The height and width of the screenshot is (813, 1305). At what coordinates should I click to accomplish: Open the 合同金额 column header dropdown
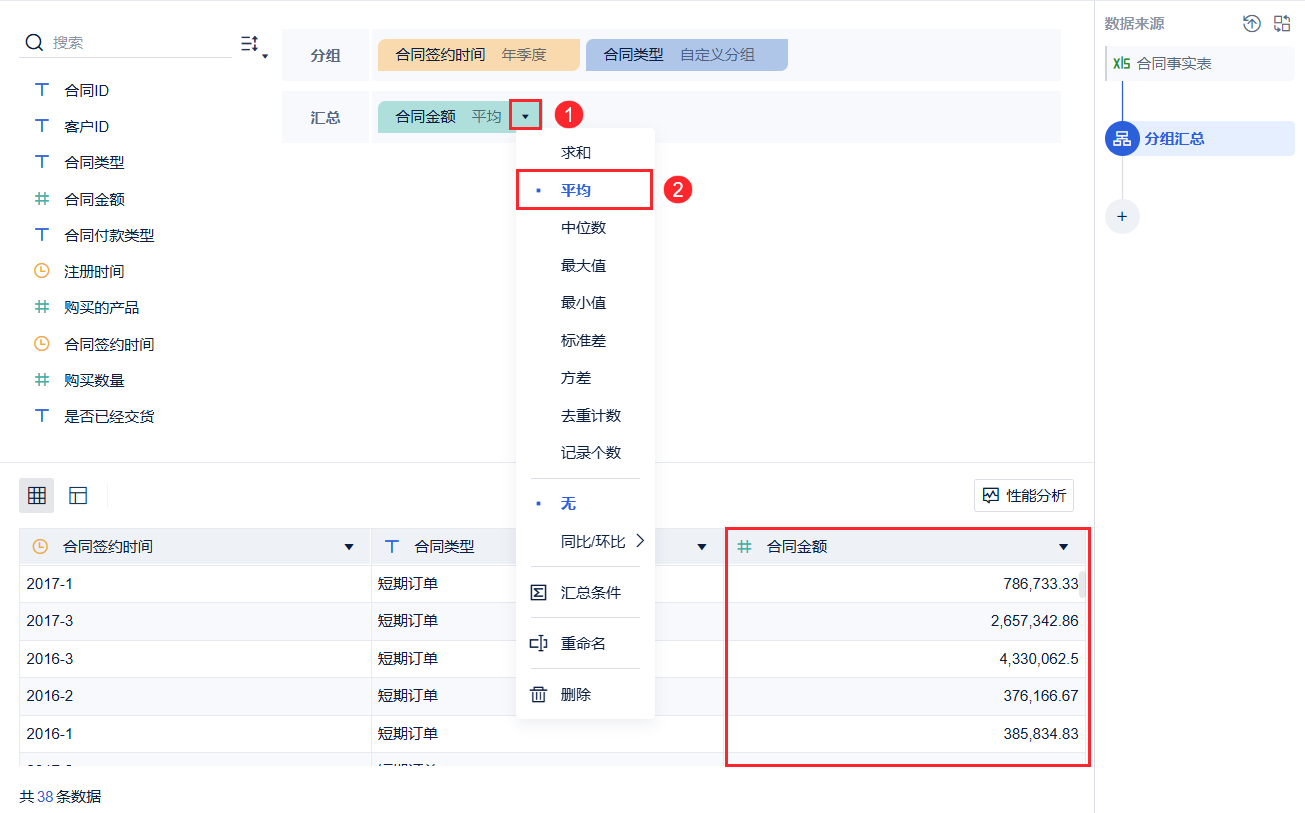pos(1063,547)
